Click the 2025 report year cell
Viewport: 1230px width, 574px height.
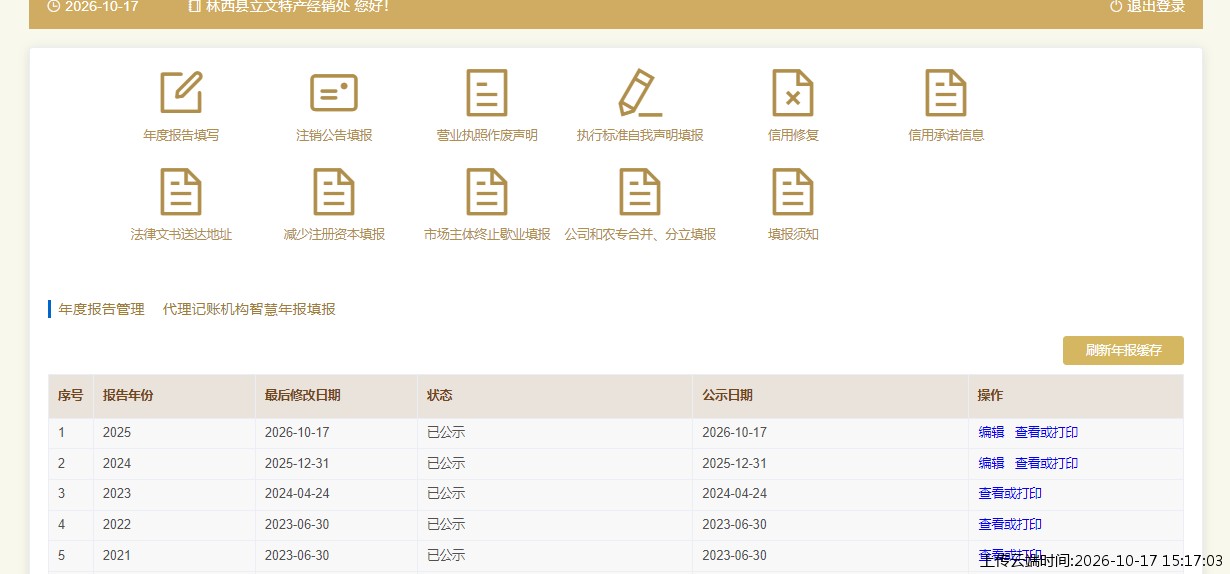click(174, 433)
